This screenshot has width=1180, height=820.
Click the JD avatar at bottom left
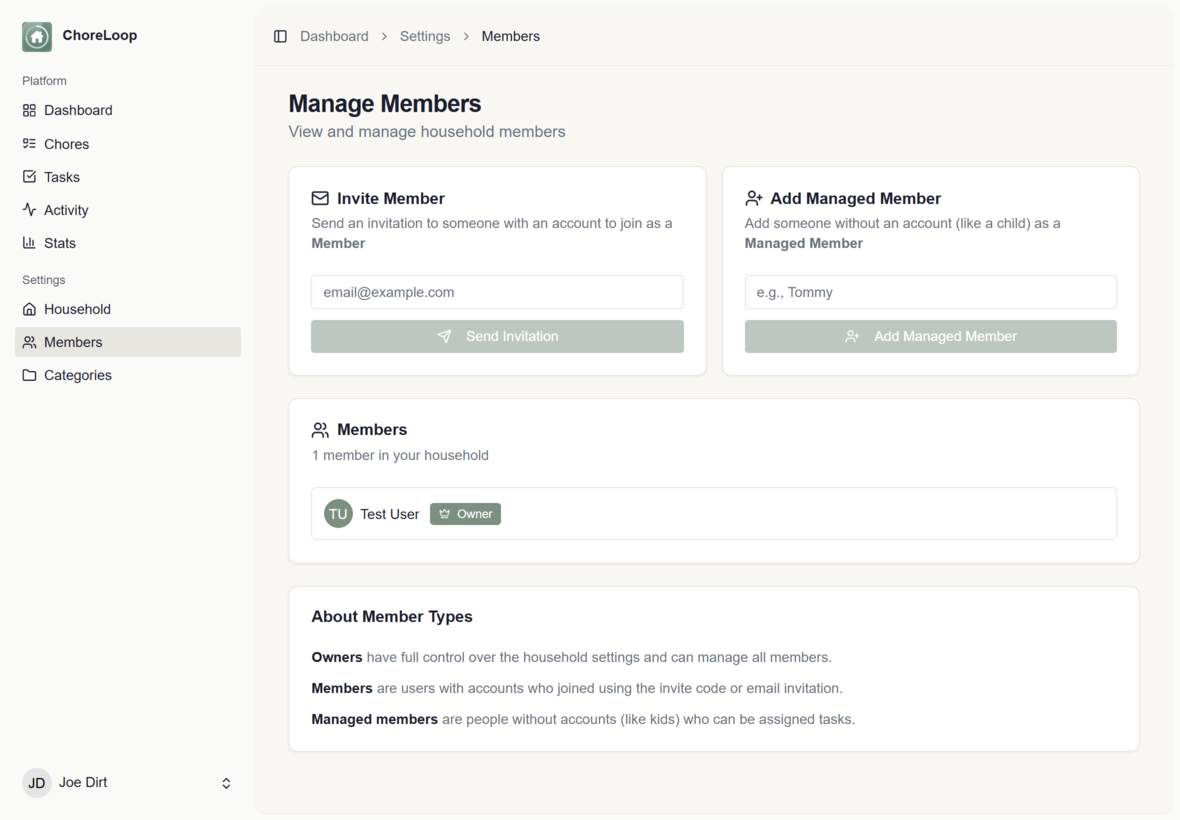click(36, 783)
